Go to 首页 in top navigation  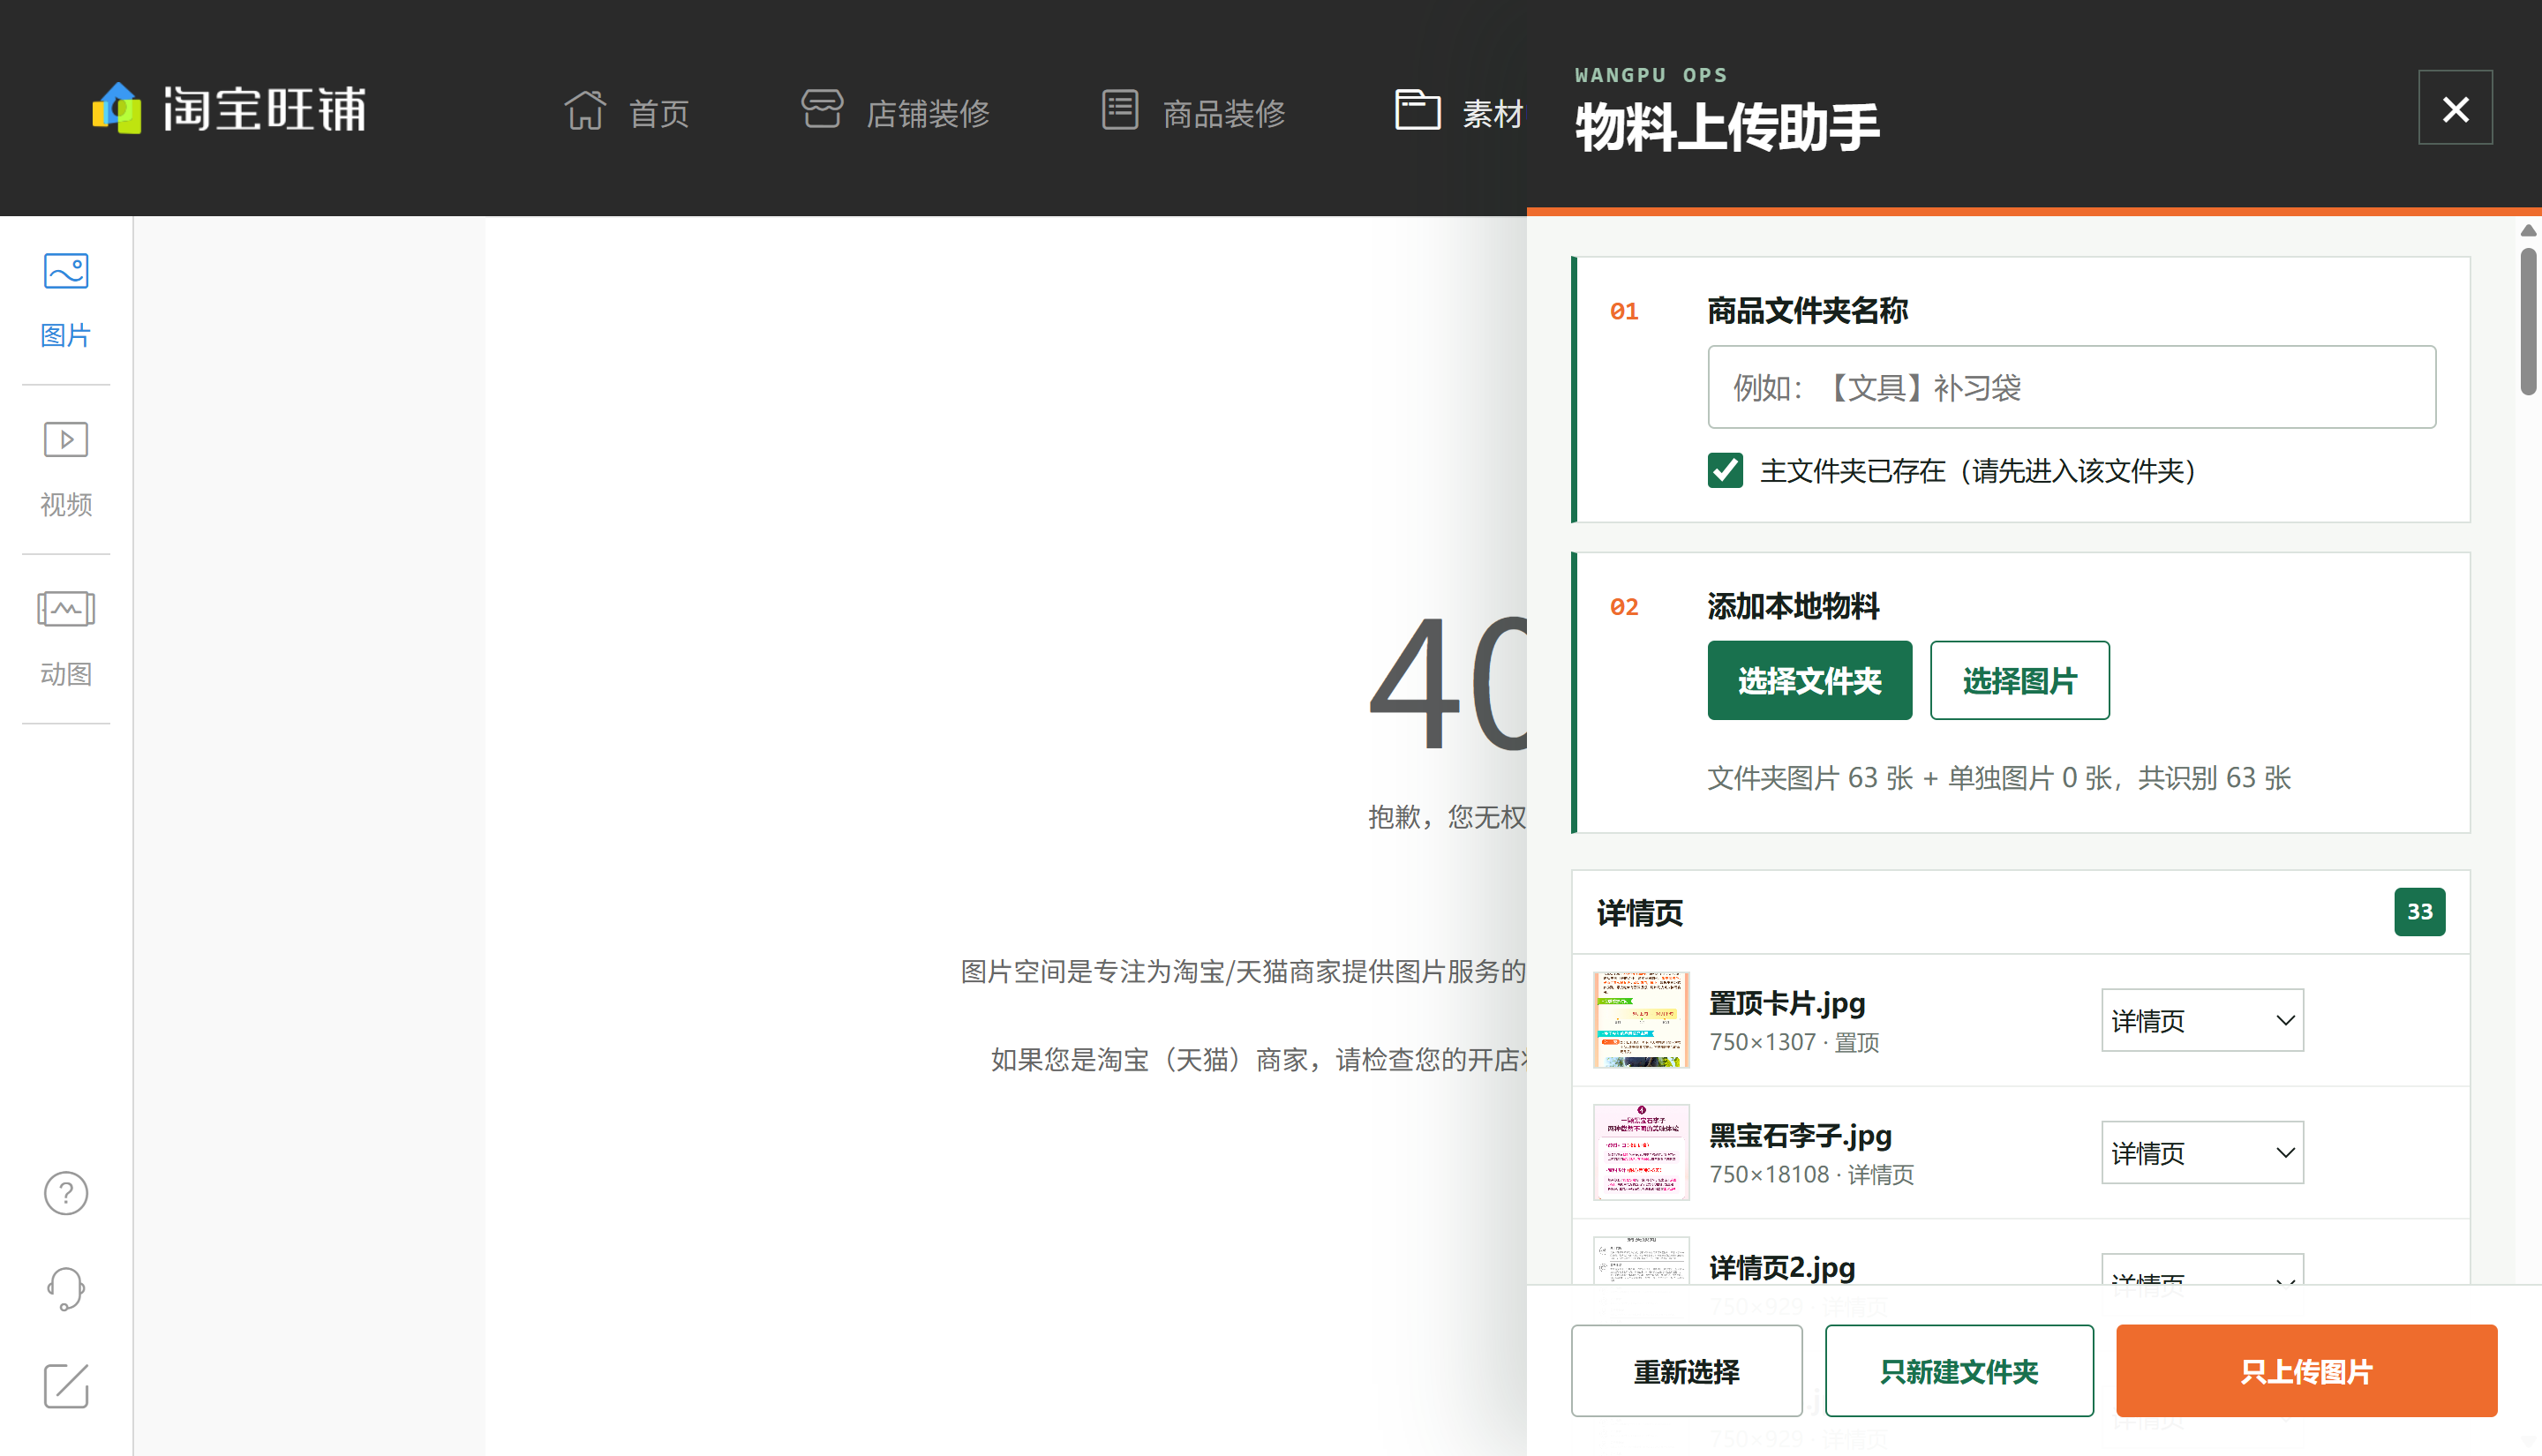pyautogui.click(x=659, y=113)
